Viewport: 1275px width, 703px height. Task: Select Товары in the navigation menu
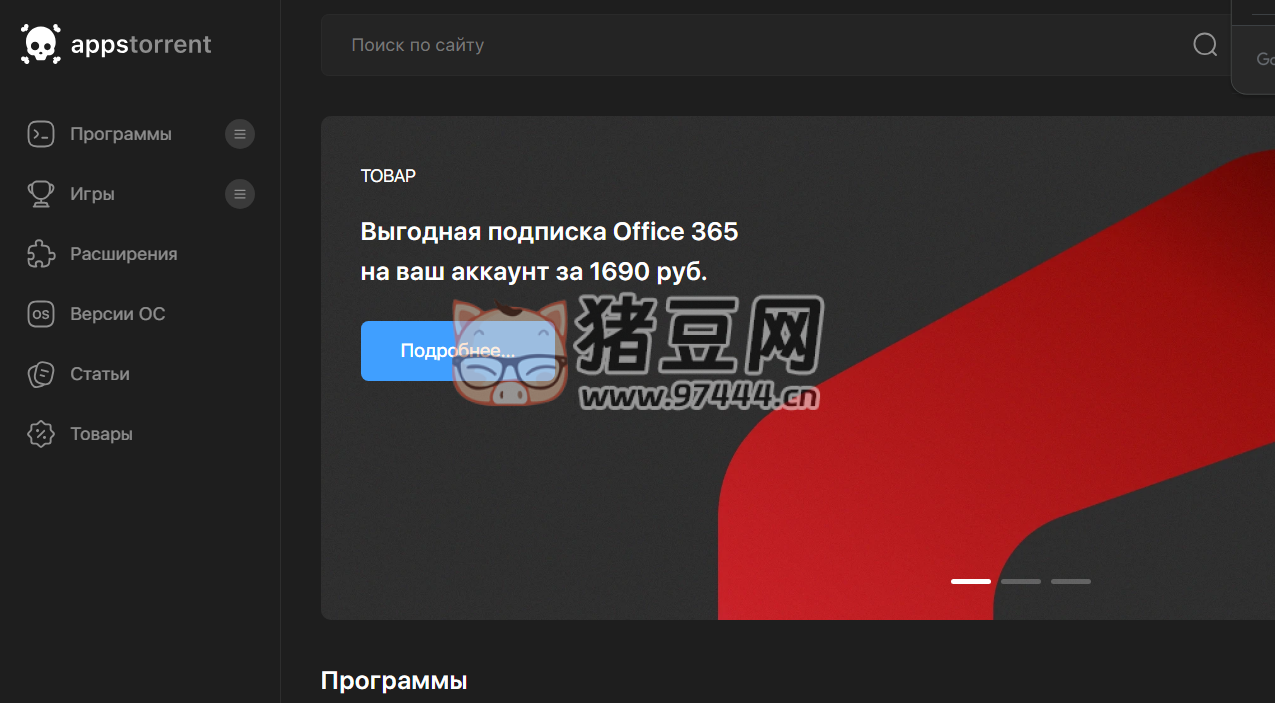100,433
